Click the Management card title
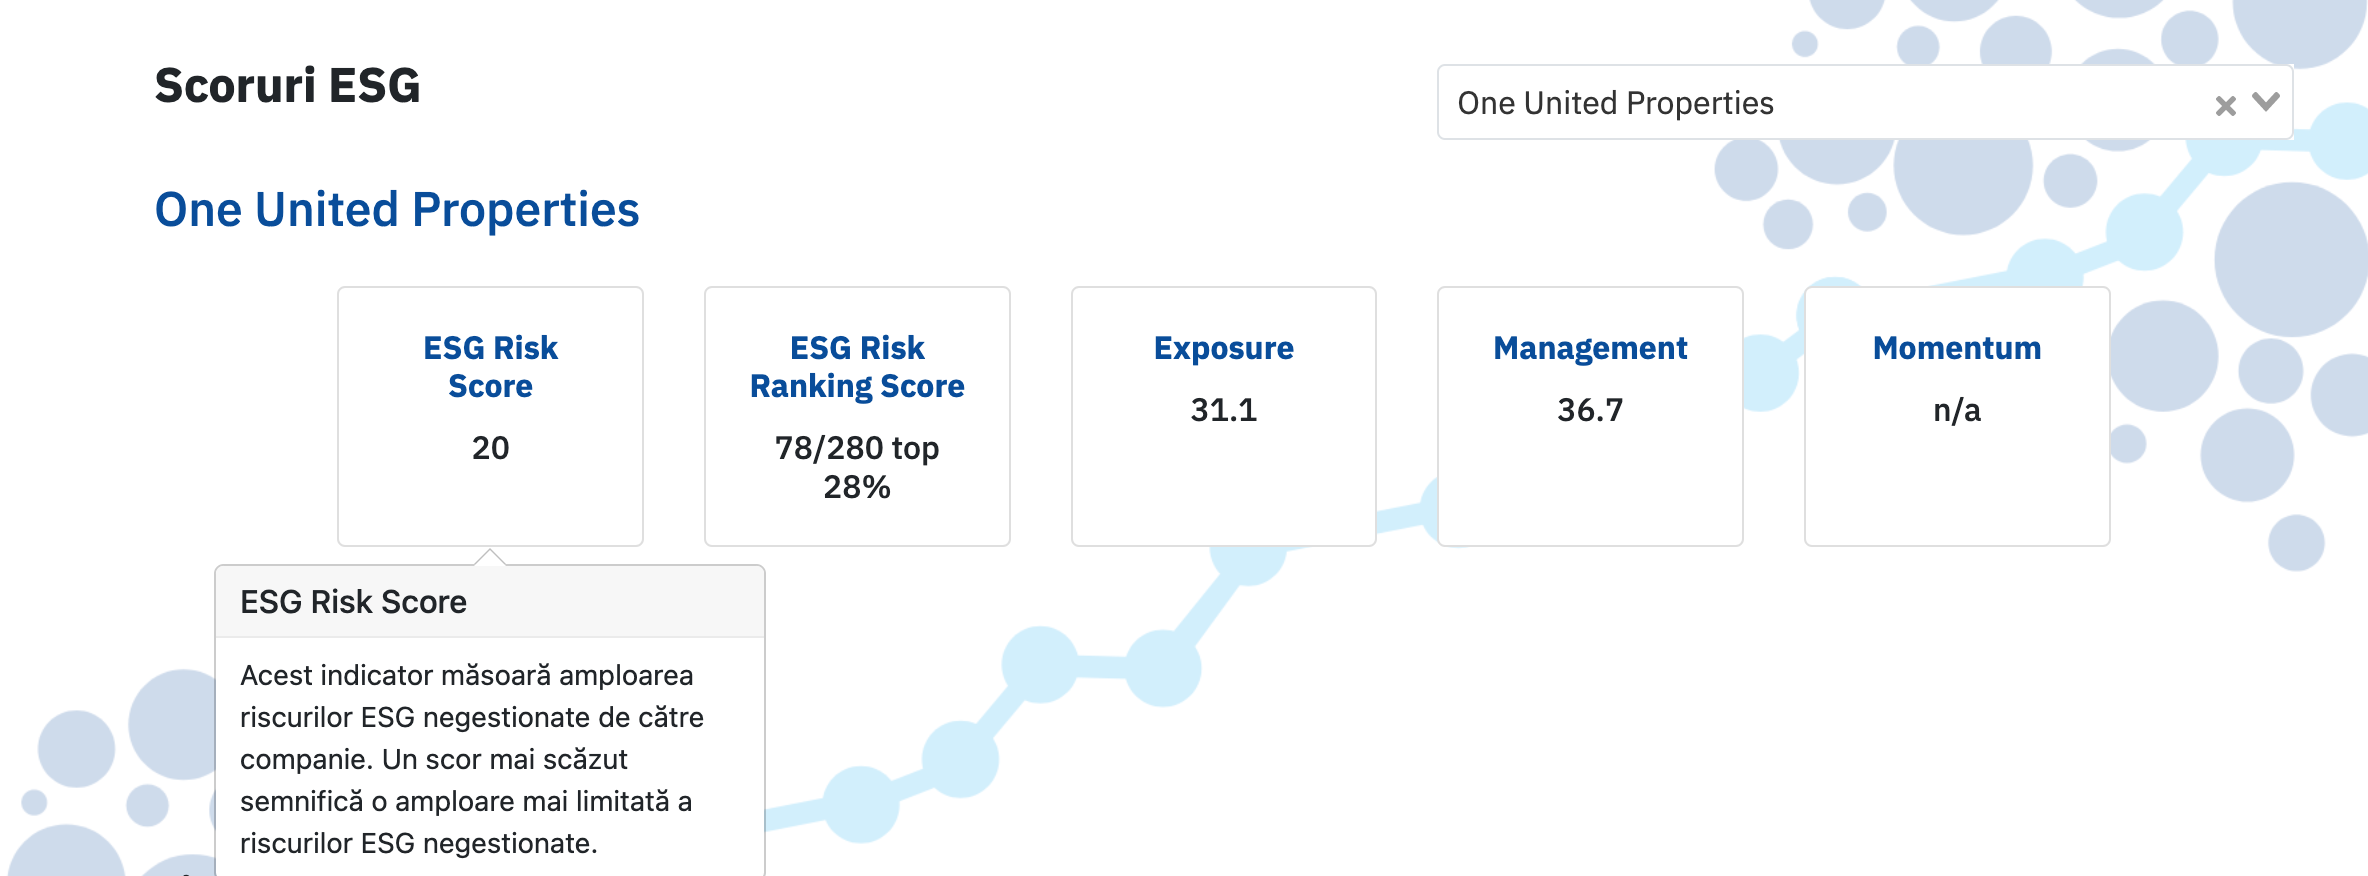This screenshot has height=876, width=2368. tap(1590, 348)
